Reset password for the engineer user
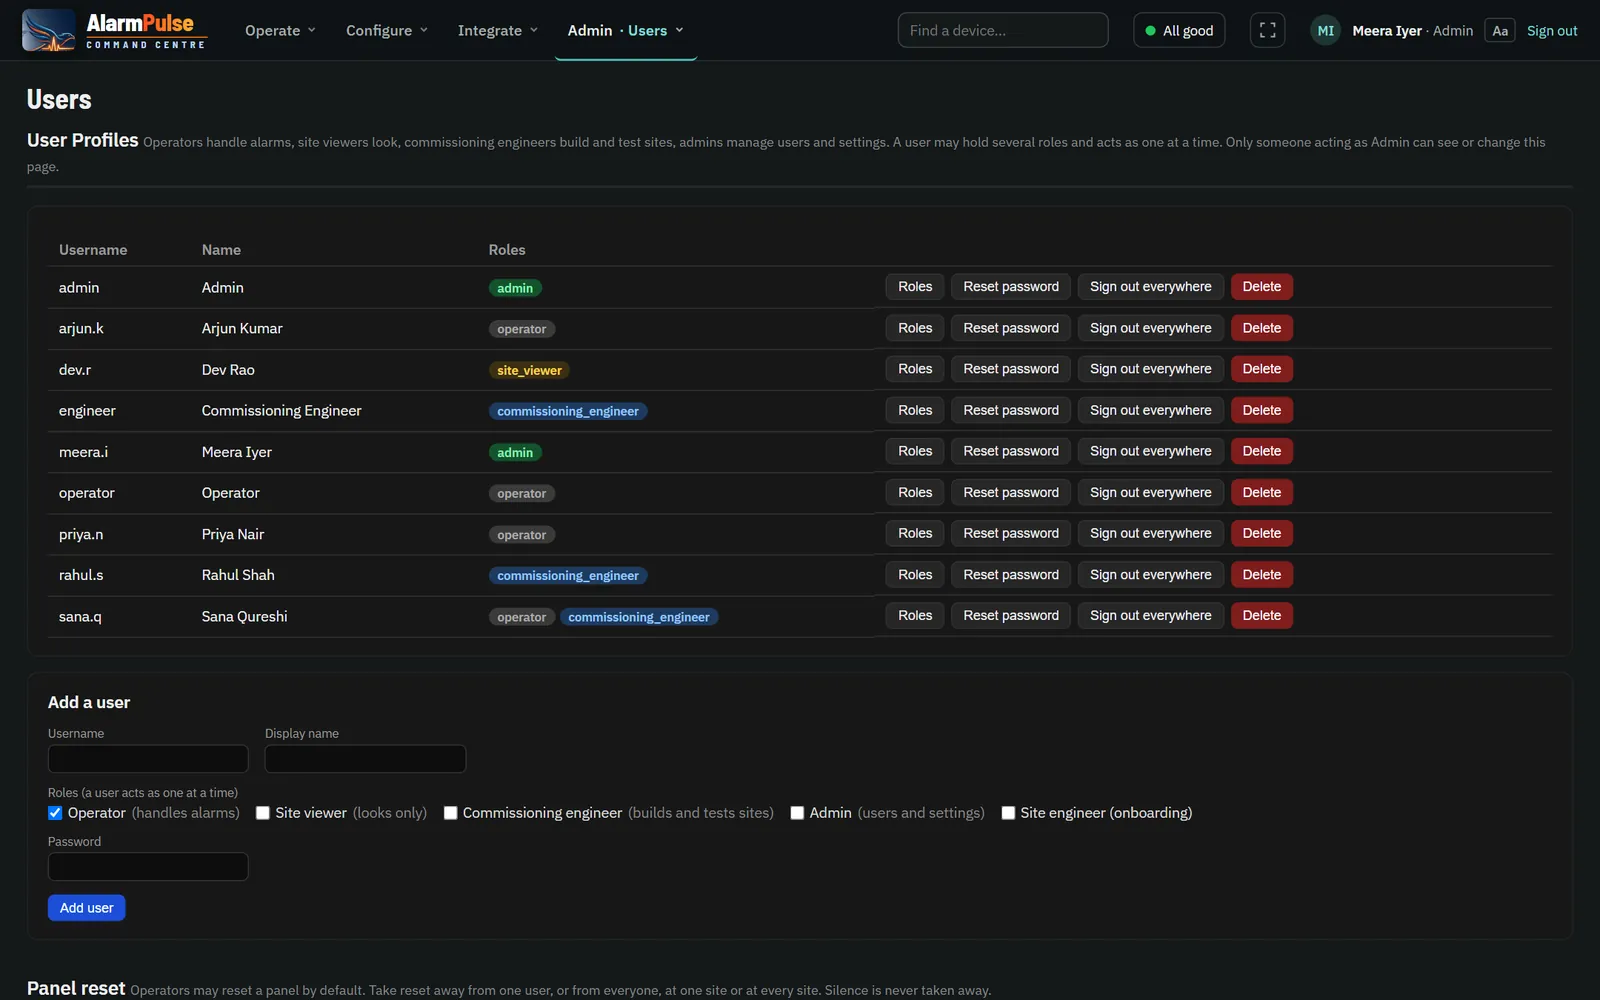1600x1000 pixels. click(1010, 410)
